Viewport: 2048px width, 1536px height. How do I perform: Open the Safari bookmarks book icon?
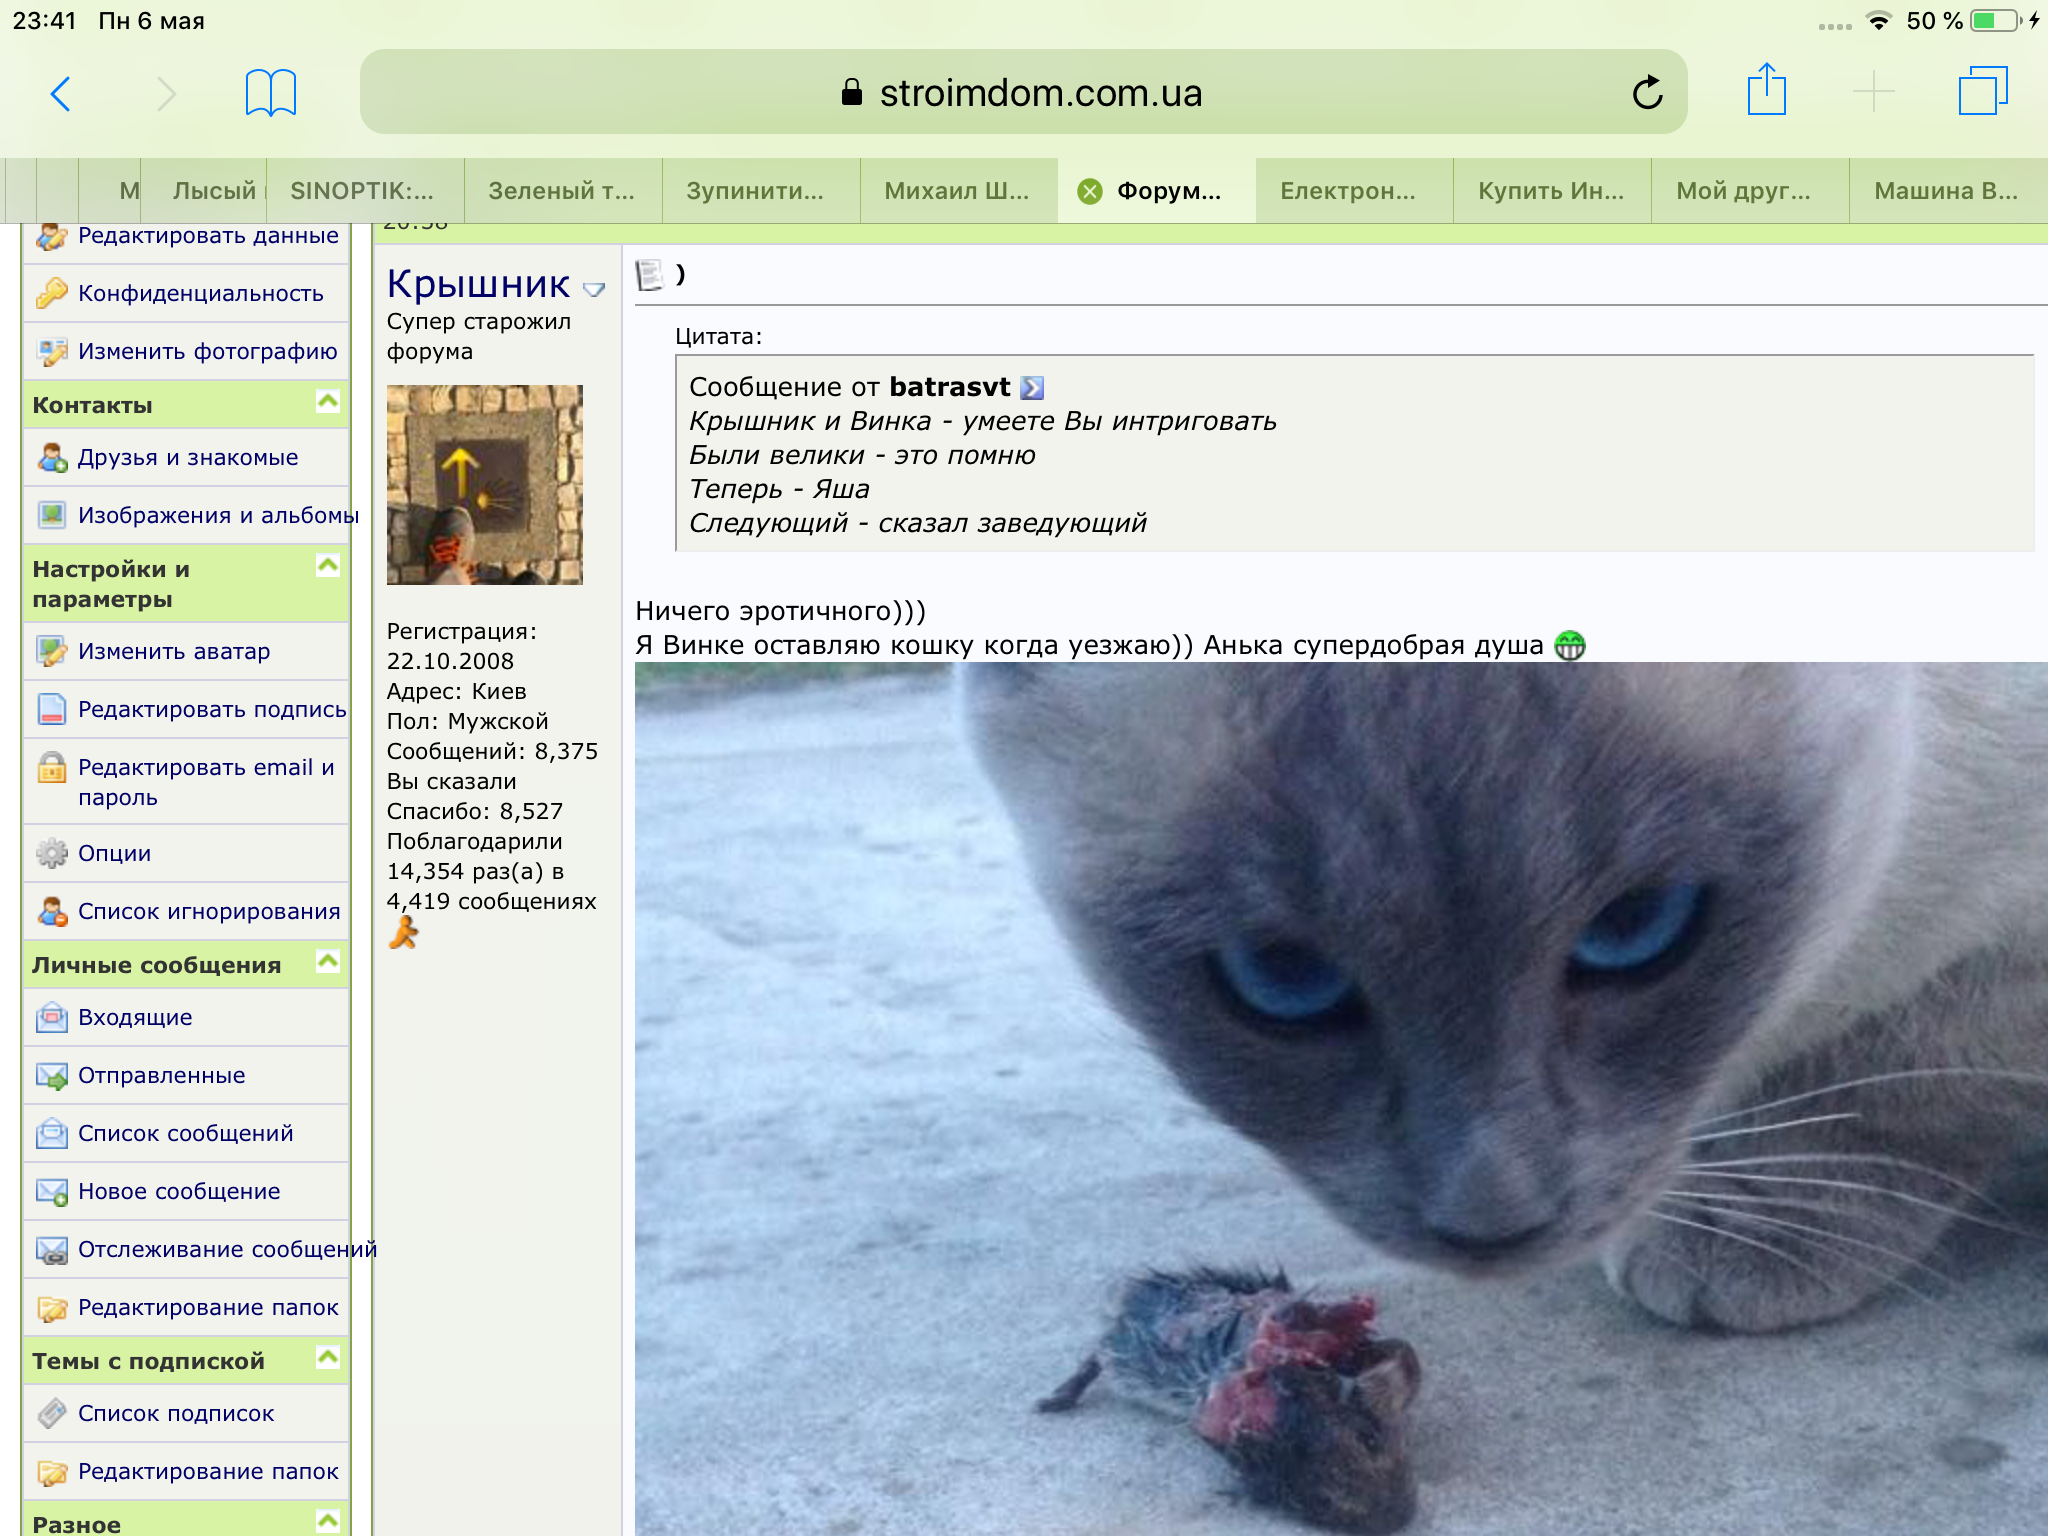pyautogui.click(x=271, y=93)
